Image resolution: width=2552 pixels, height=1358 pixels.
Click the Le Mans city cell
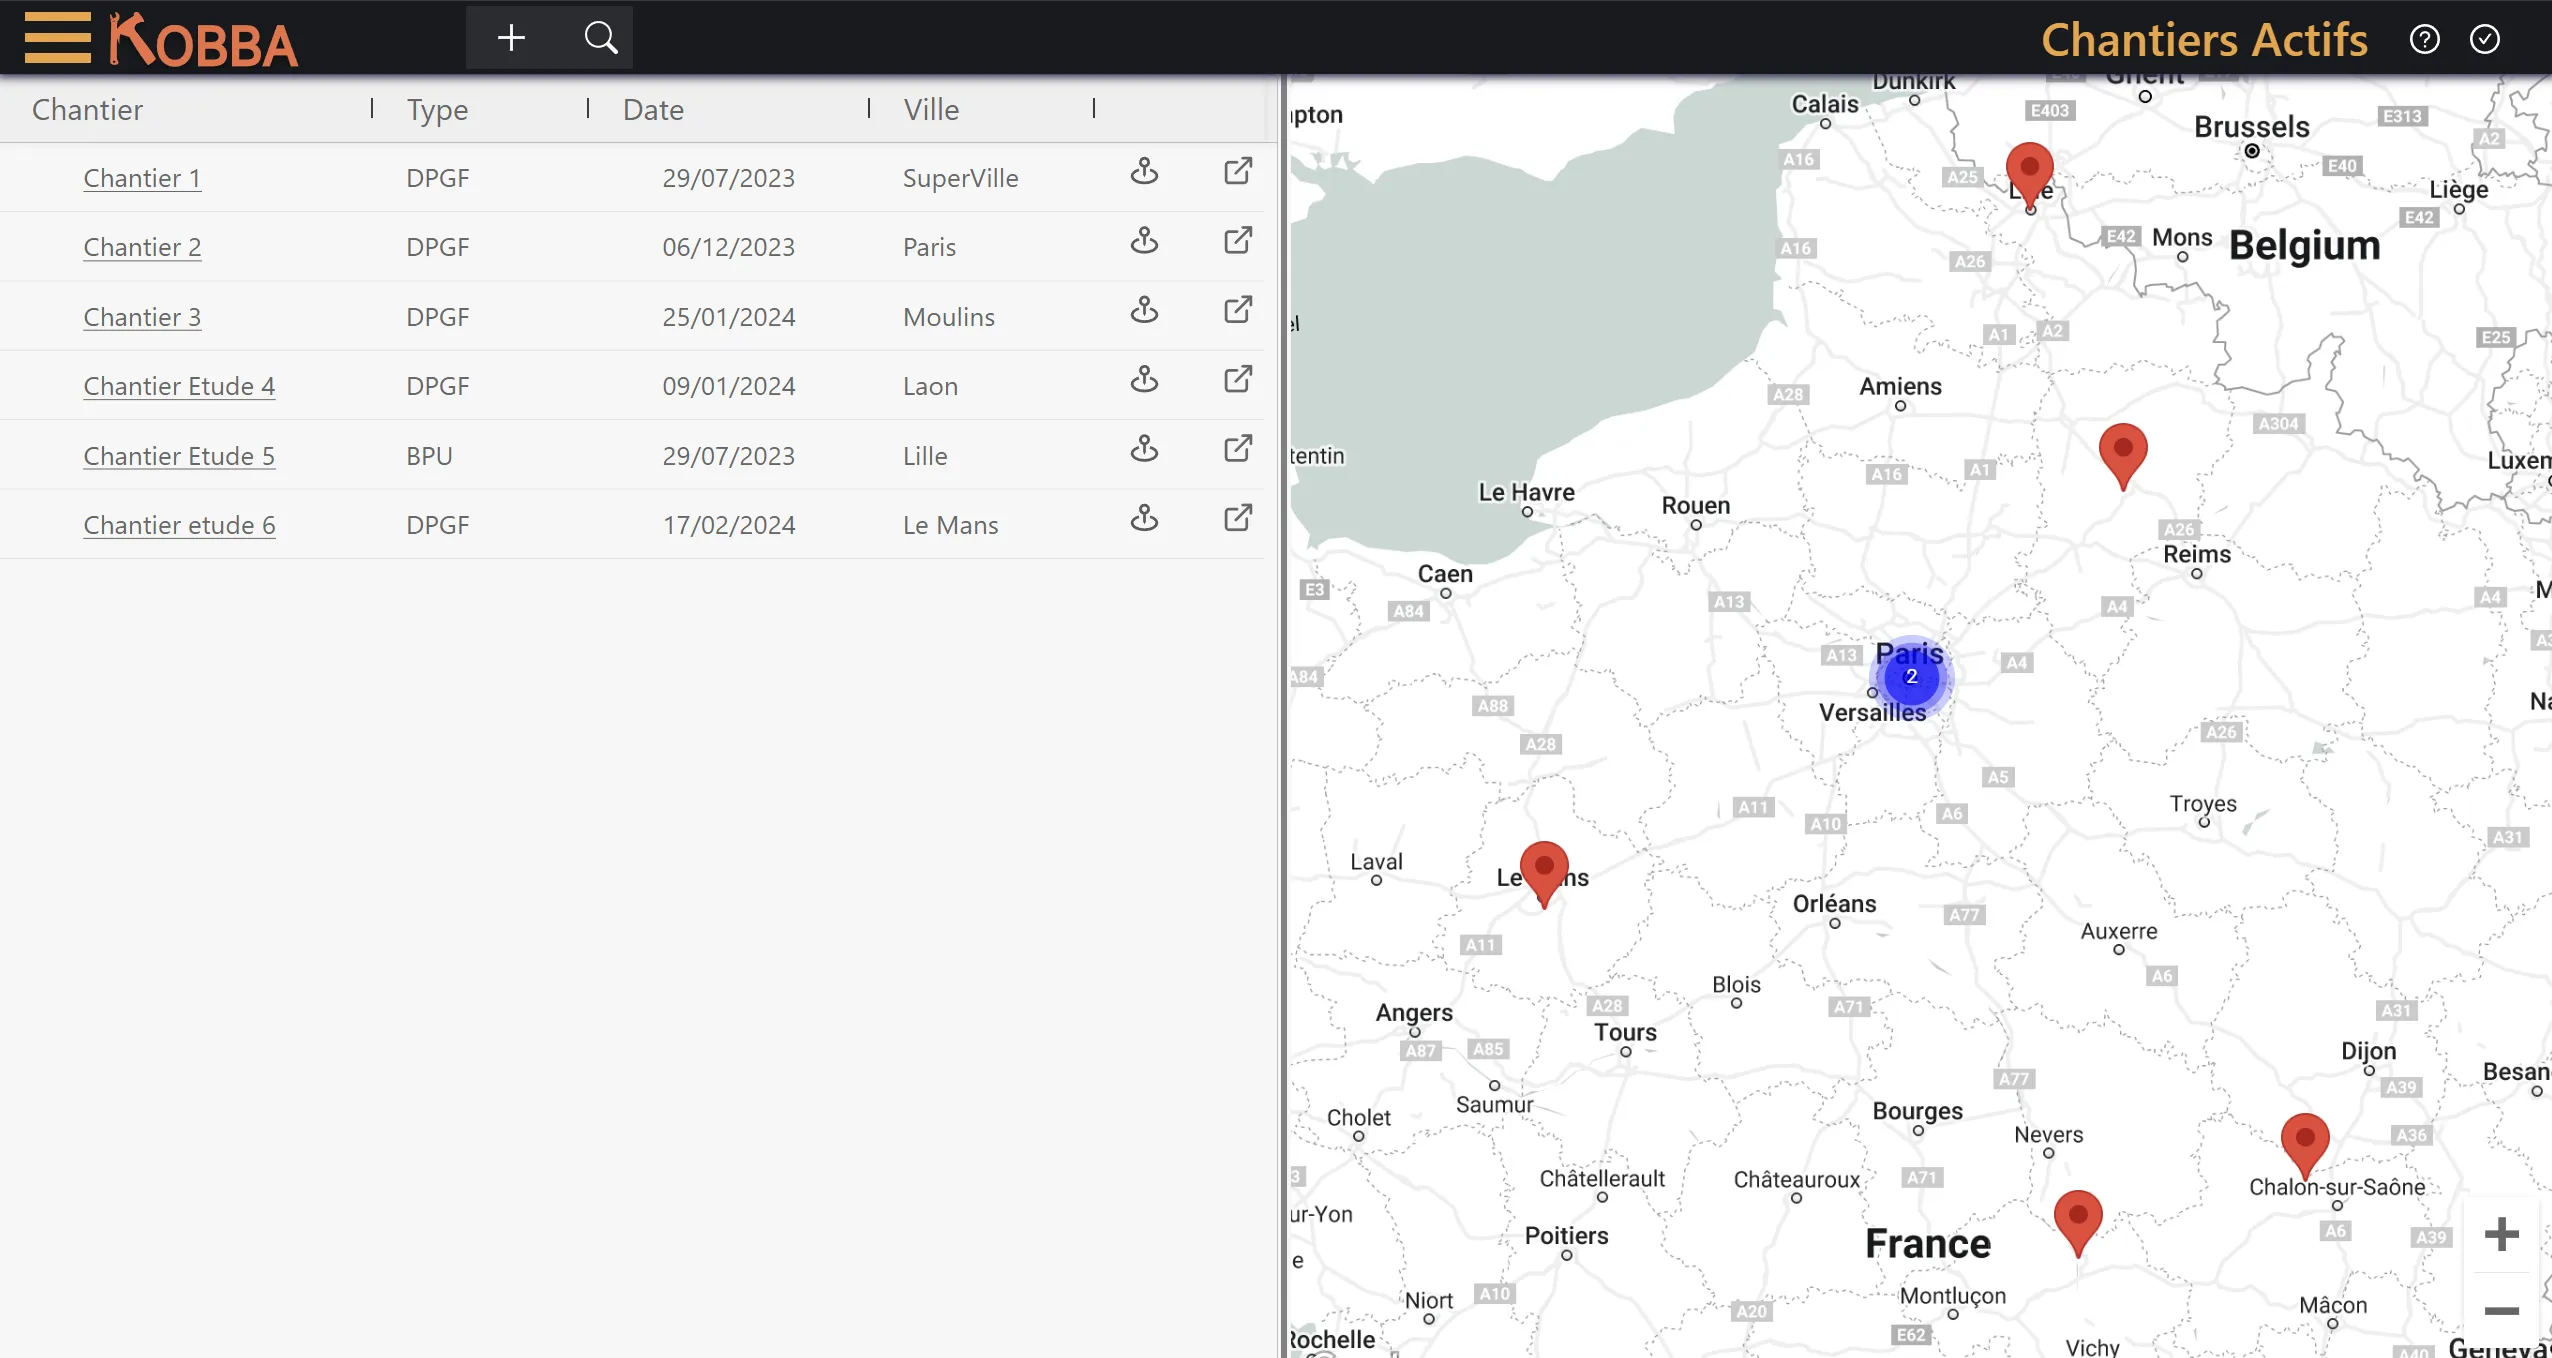pos(950,525)
